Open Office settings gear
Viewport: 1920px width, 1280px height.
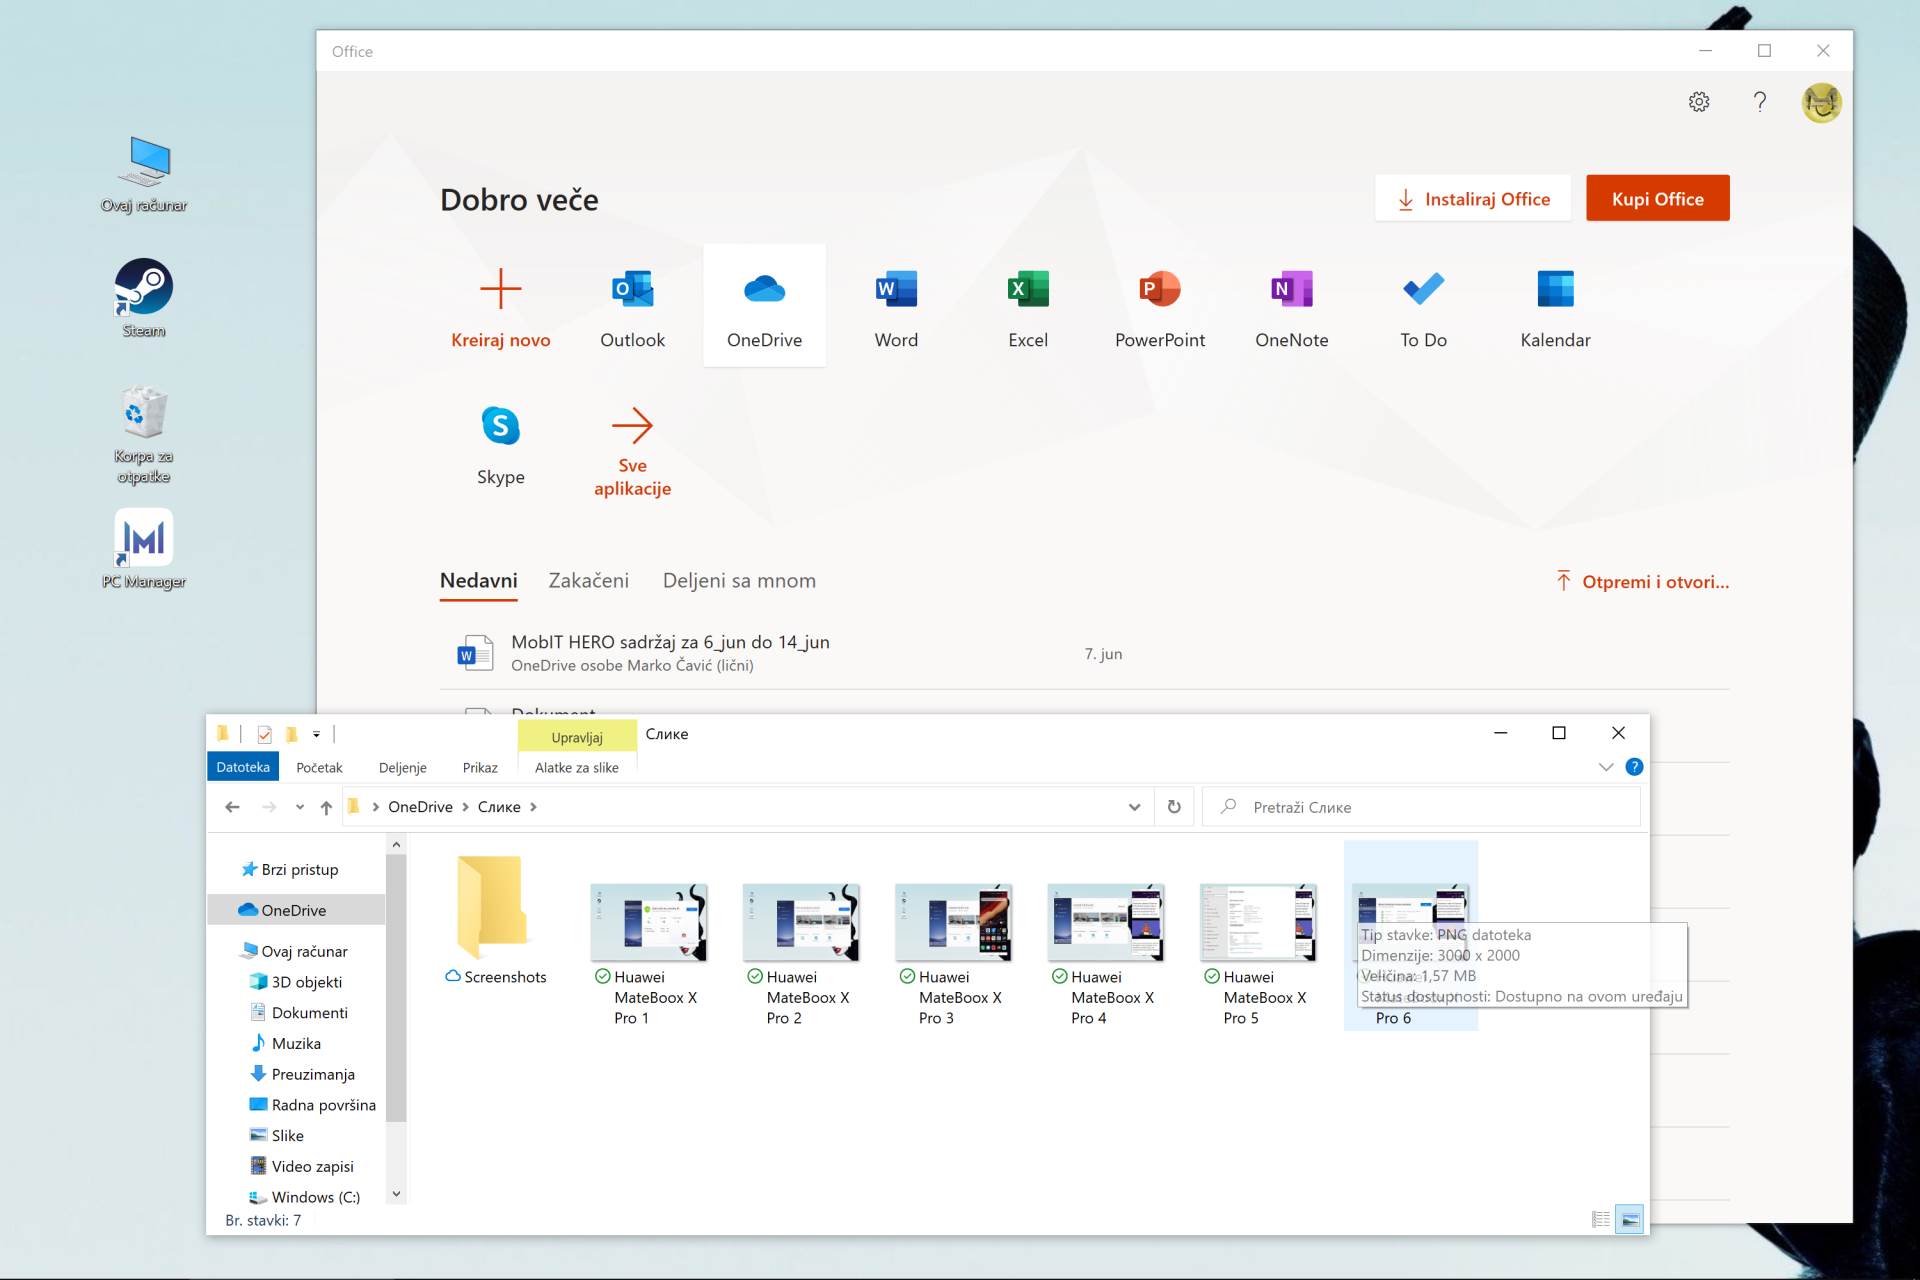tap(1698, 102)
